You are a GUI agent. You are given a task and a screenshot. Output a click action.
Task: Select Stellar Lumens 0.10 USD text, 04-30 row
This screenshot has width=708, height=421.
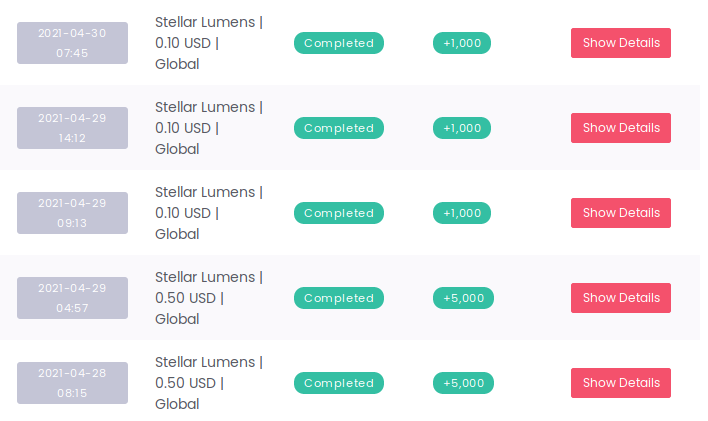209,43
